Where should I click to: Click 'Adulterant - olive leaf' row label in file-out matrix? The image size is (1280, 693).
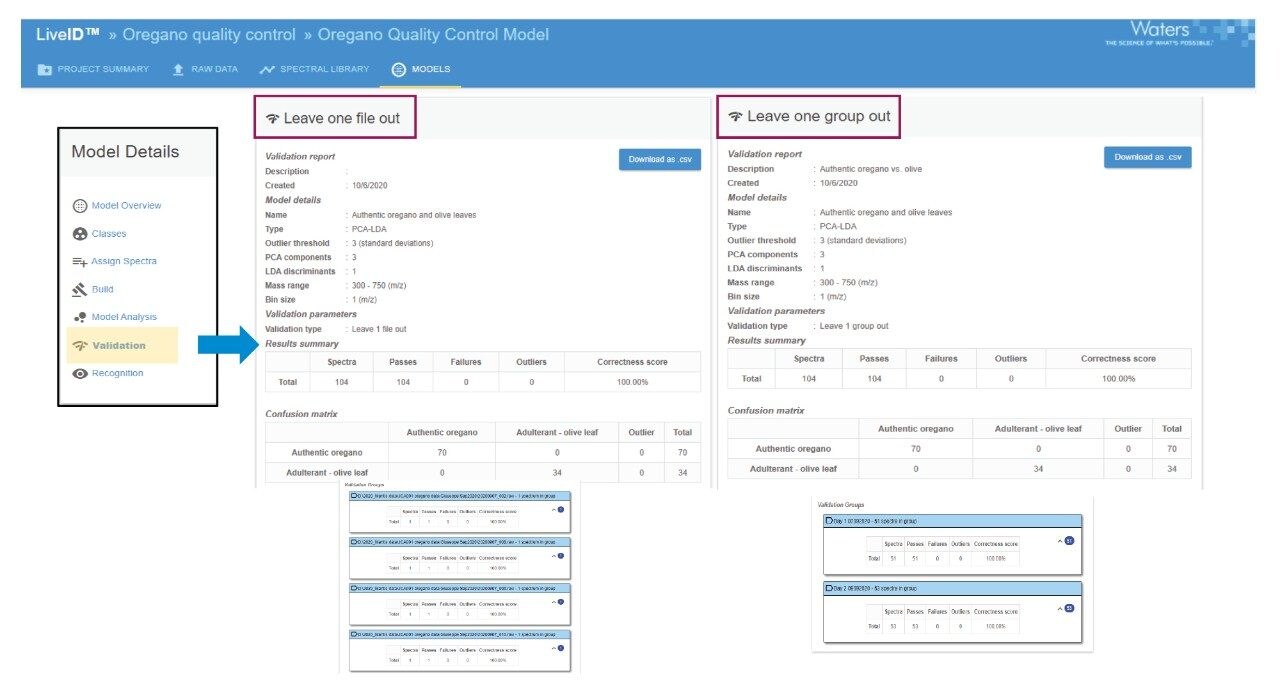coord(329,472)
